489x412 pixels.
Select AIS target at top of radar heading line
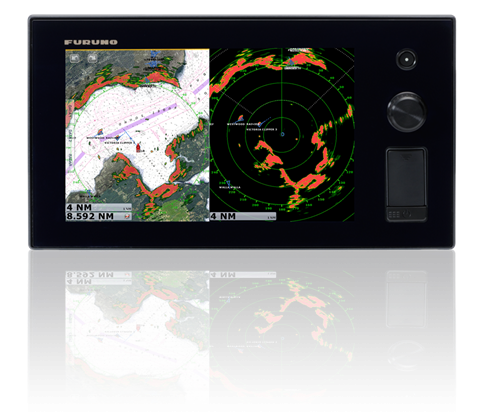pyautogui.click(x=291, y=62)
